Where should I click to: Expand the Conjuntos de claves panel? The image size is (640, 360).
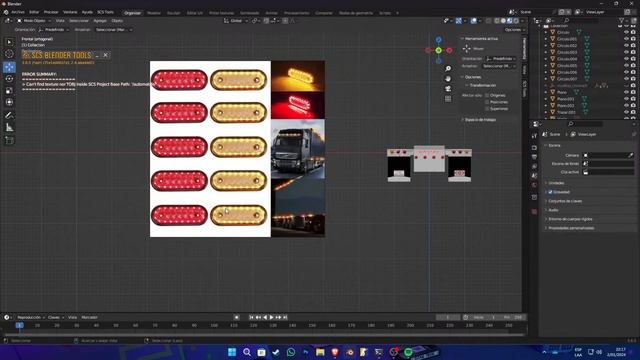point(565,201)
